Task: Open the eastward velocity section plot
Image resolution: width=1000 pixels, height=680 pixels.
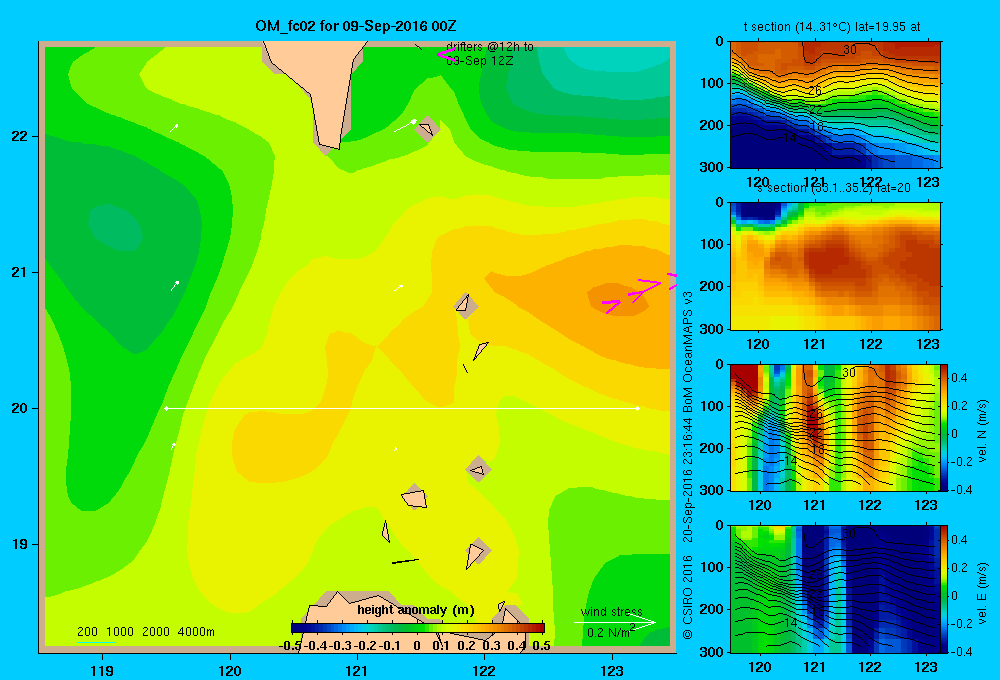Action: tap(835, 589)
